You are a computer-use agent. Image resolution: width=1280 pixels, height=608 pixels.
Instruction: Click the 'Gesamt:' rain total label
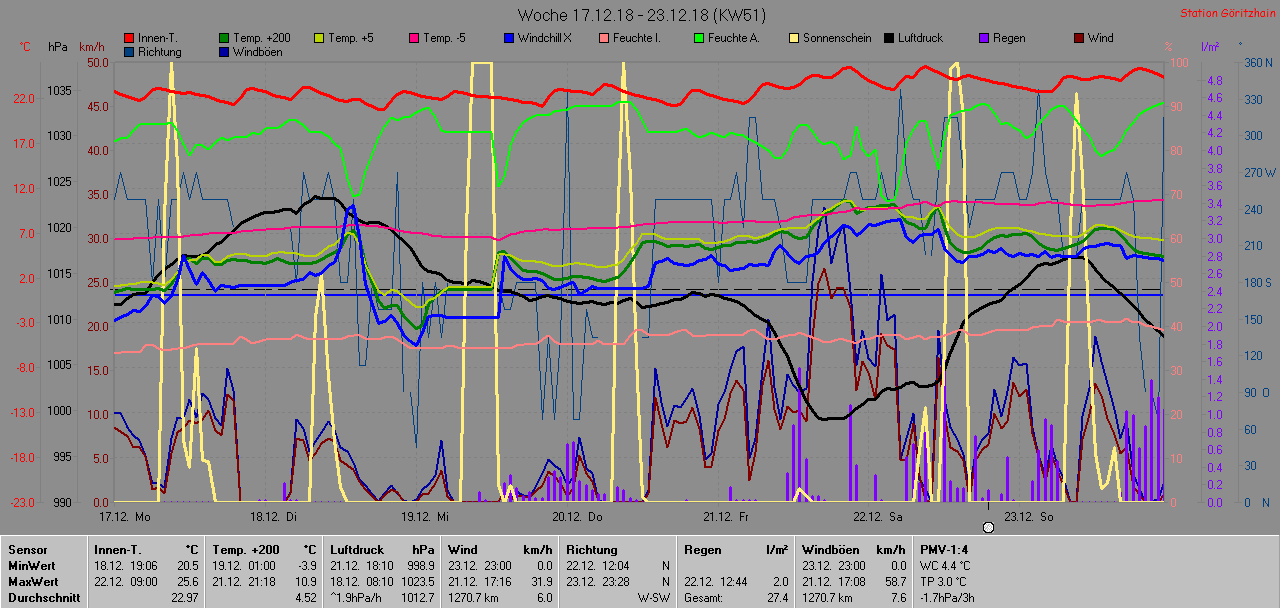[703, 597]
